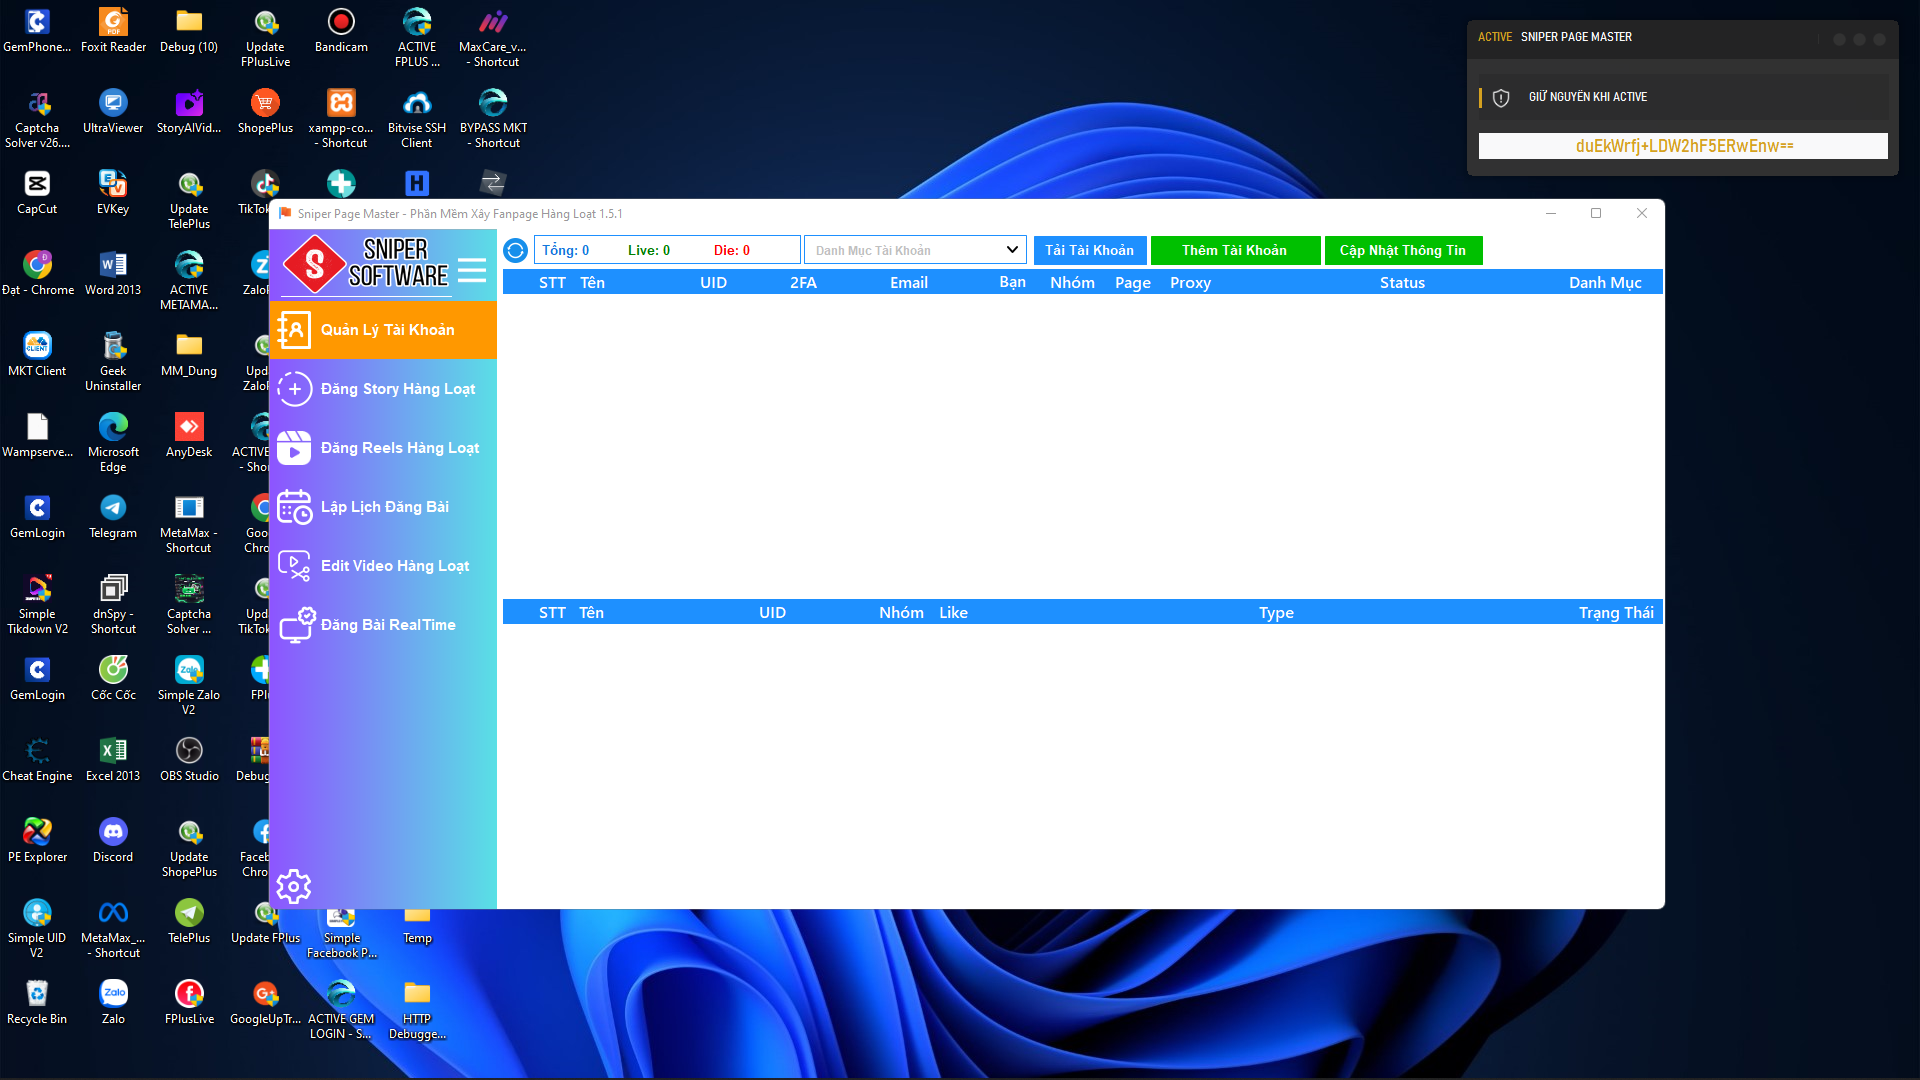Open Microsoft Edge desktop icon

coord(113,444)
